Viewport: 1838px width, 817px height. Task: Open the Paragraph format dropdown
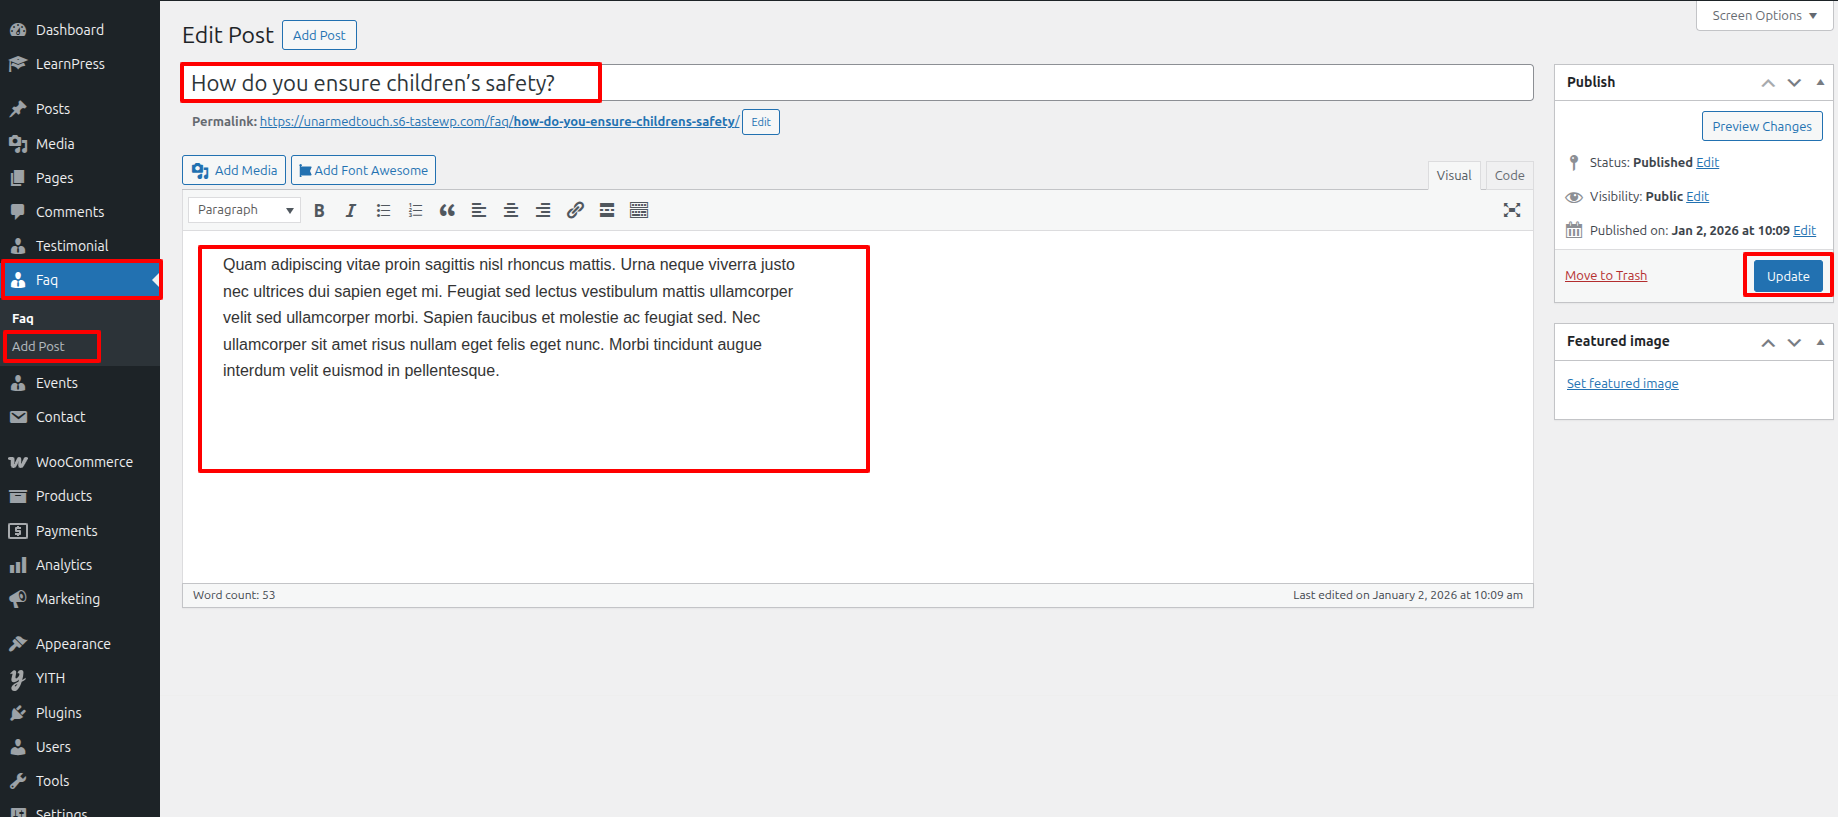click(245, 210)
